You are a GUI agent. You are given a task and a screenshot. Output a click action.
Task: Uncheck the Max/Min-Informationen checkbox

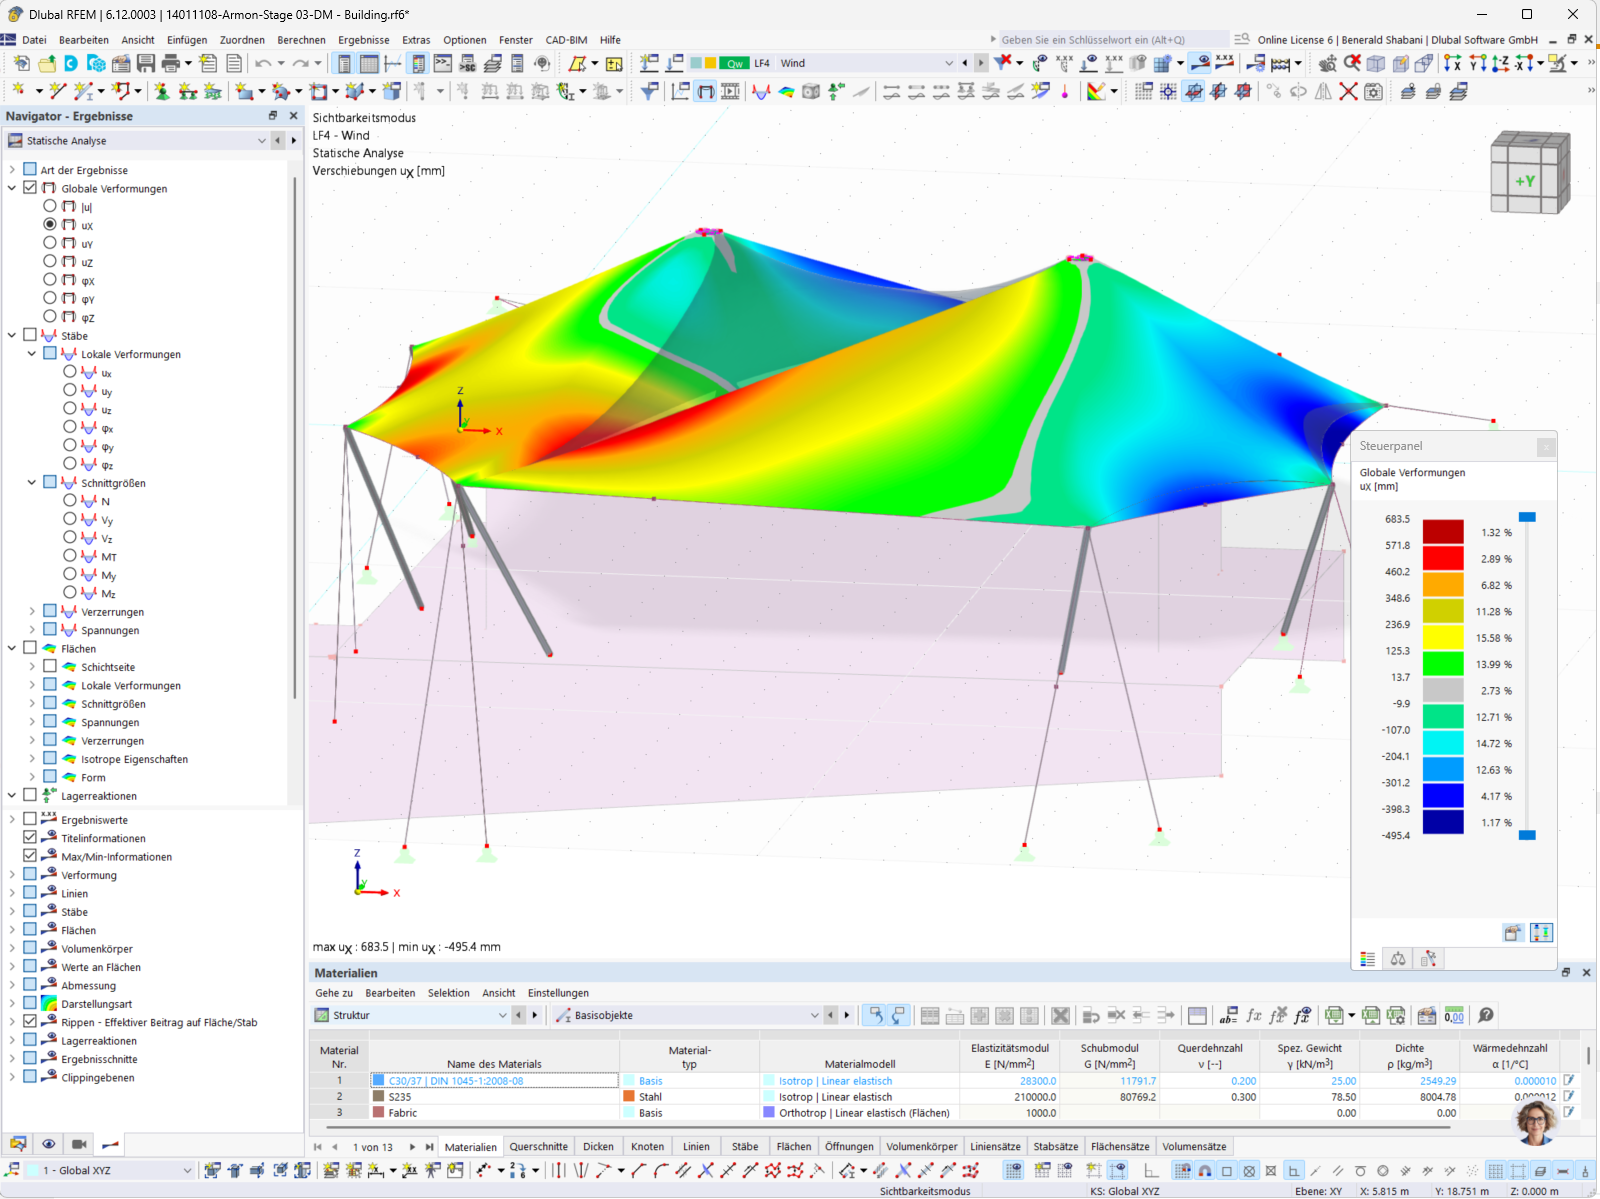click(30, 856)
